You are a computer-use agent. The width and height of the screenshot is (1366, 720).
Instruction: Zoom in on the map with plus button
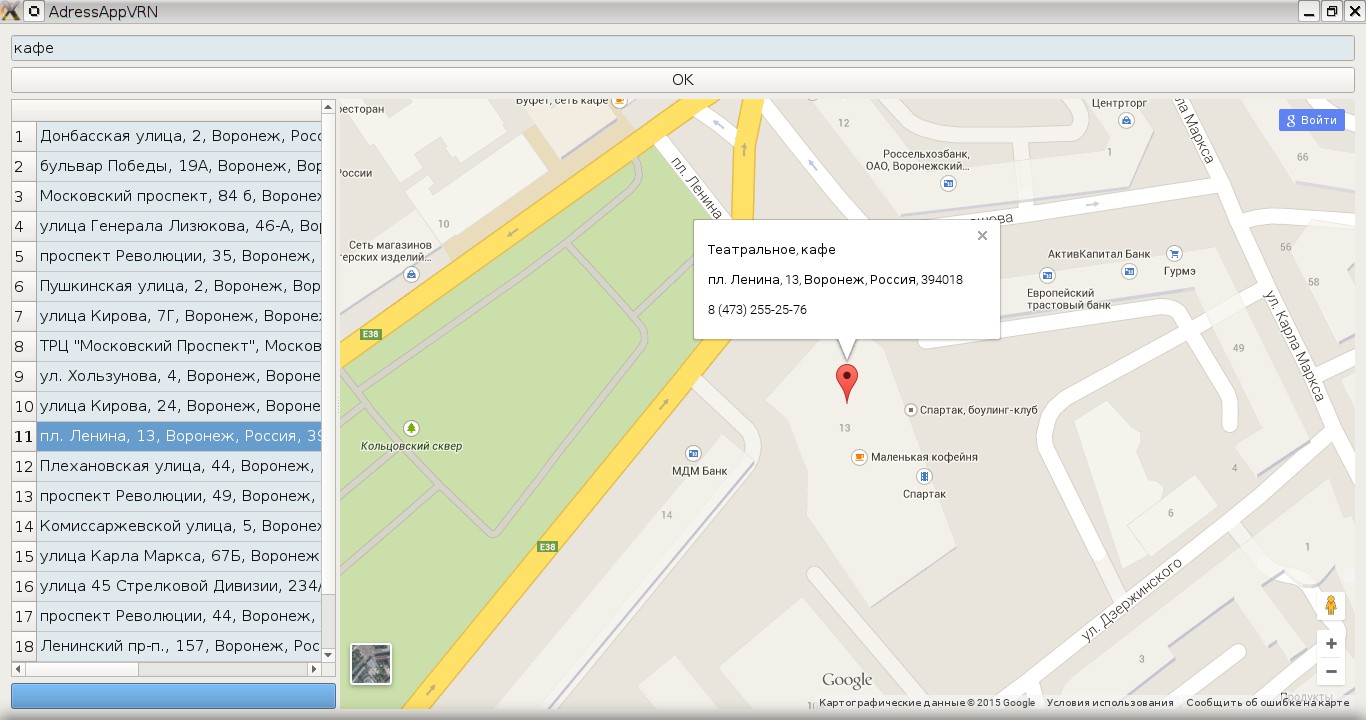point(1331,644)
